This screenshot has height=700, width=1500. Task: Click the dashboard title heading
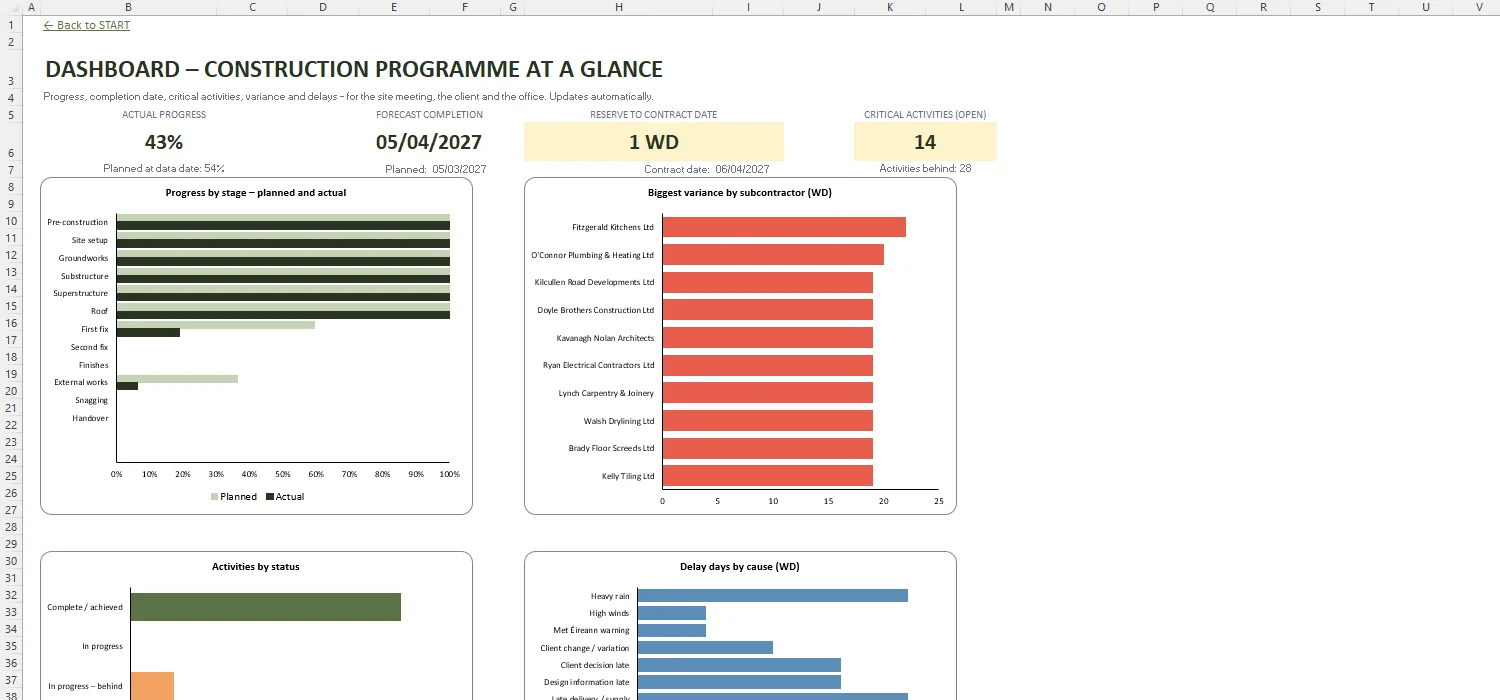tap(354, 69)
